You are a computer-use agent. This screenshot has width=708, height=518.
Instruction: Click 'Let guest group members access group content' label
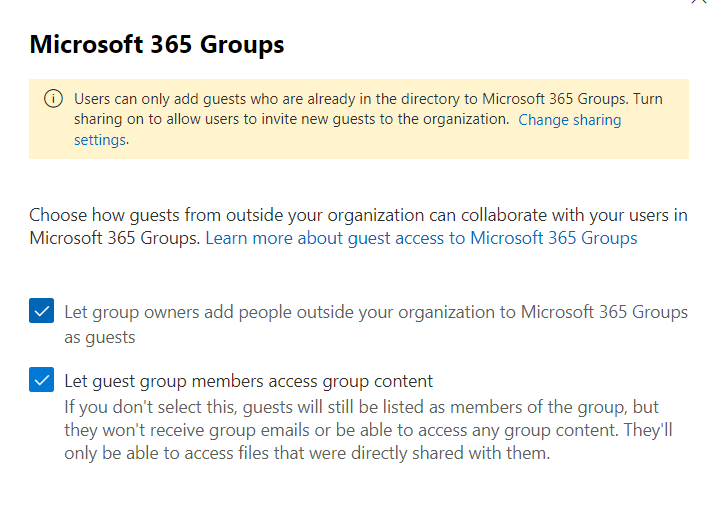click(248, 381)
